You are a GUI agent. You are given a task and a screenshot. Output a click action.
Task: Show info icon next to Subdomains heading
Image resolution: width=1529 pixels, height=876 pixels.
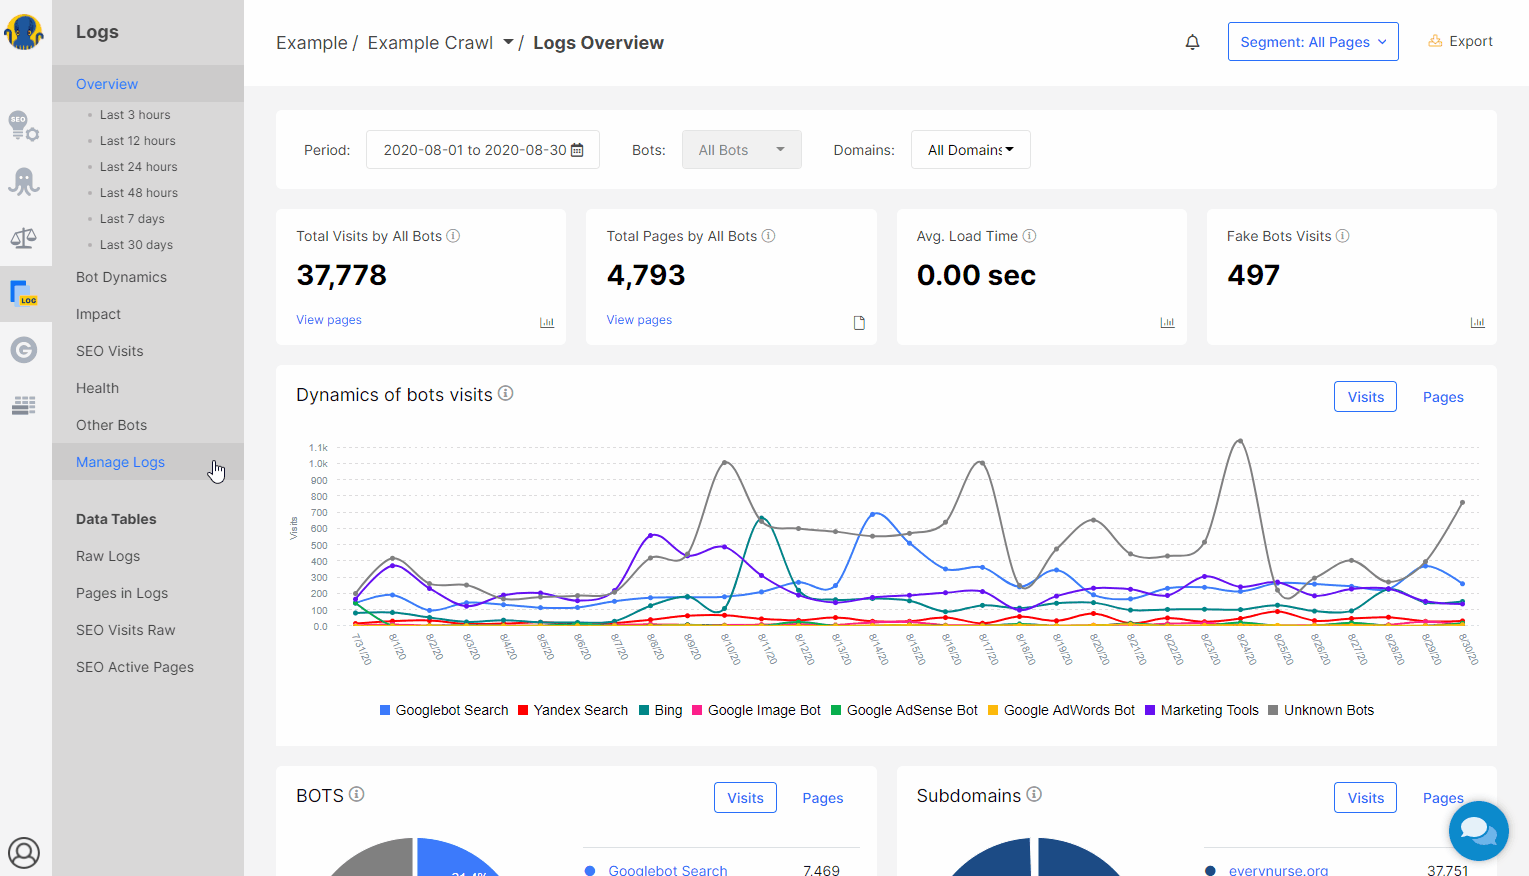click(x=1034, y=794)
